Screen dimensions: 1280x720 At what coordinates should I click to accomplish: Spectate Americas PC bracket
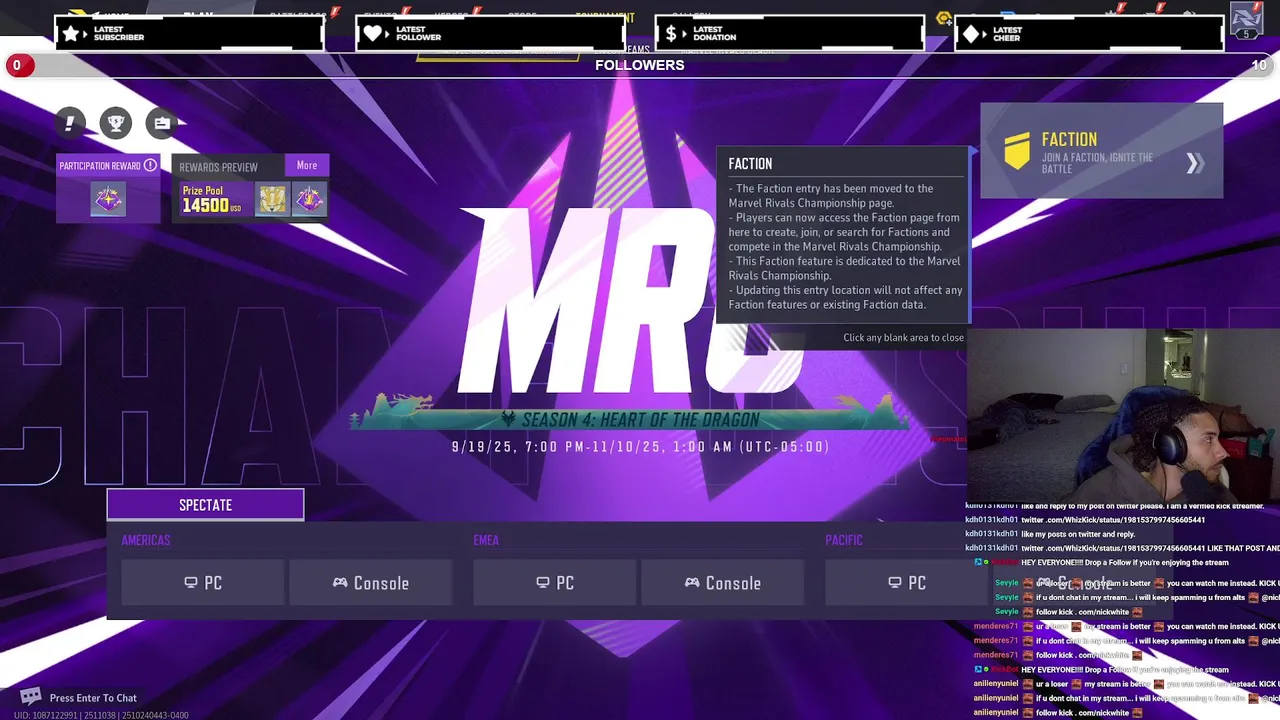click(204, 583)
